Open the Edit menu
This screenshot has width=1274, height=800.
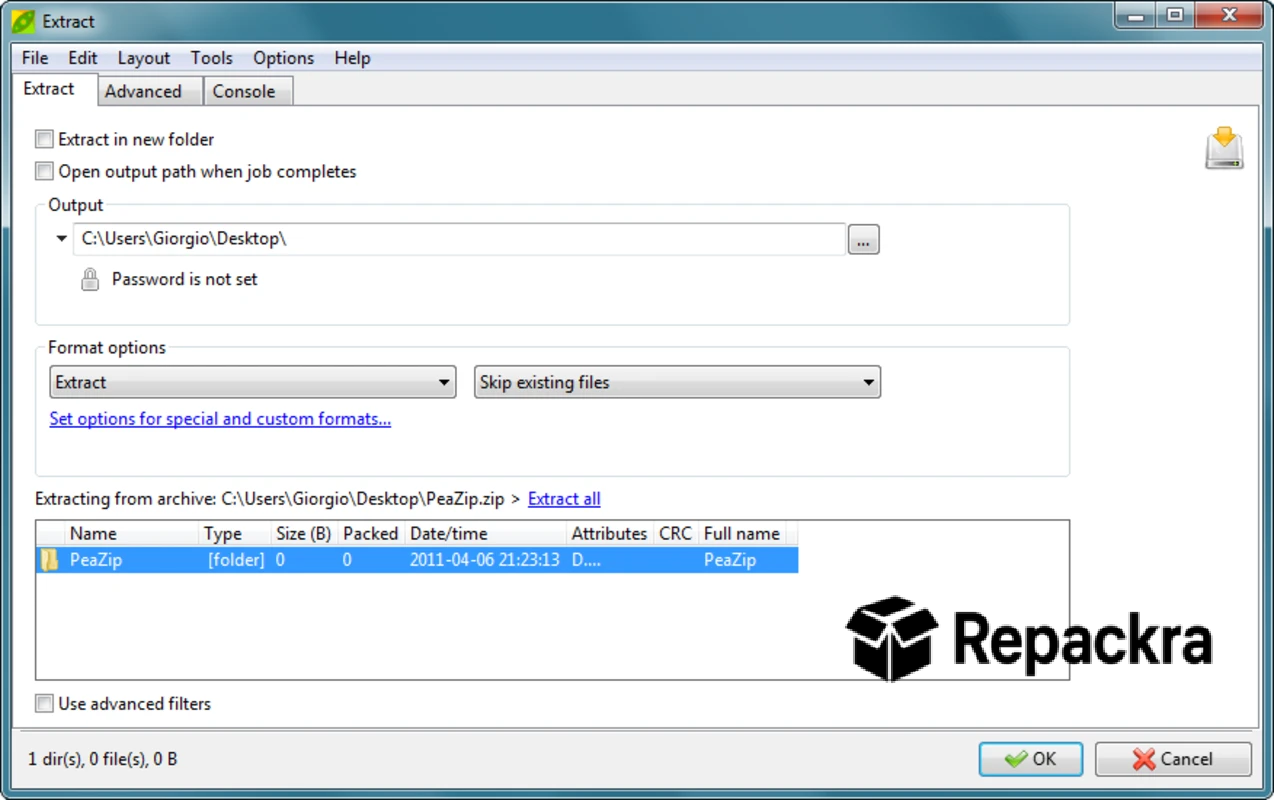point(82,58)
